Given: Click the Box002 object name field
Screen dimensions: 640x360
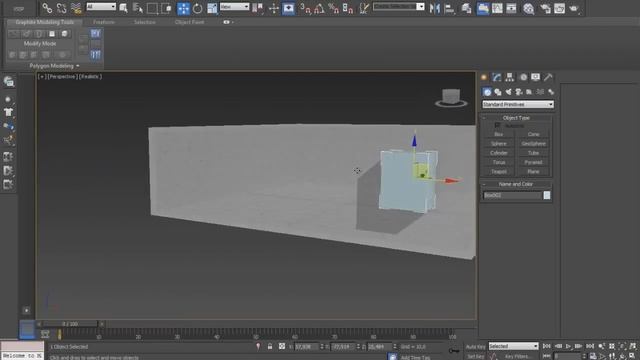Looking at the screenshot, I should coord(512,196).
